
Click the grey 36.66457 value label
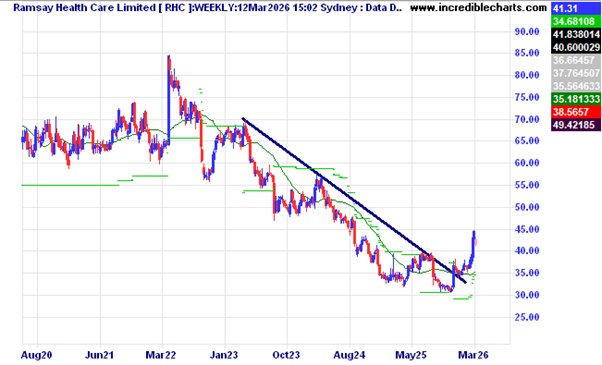[576, 60]
